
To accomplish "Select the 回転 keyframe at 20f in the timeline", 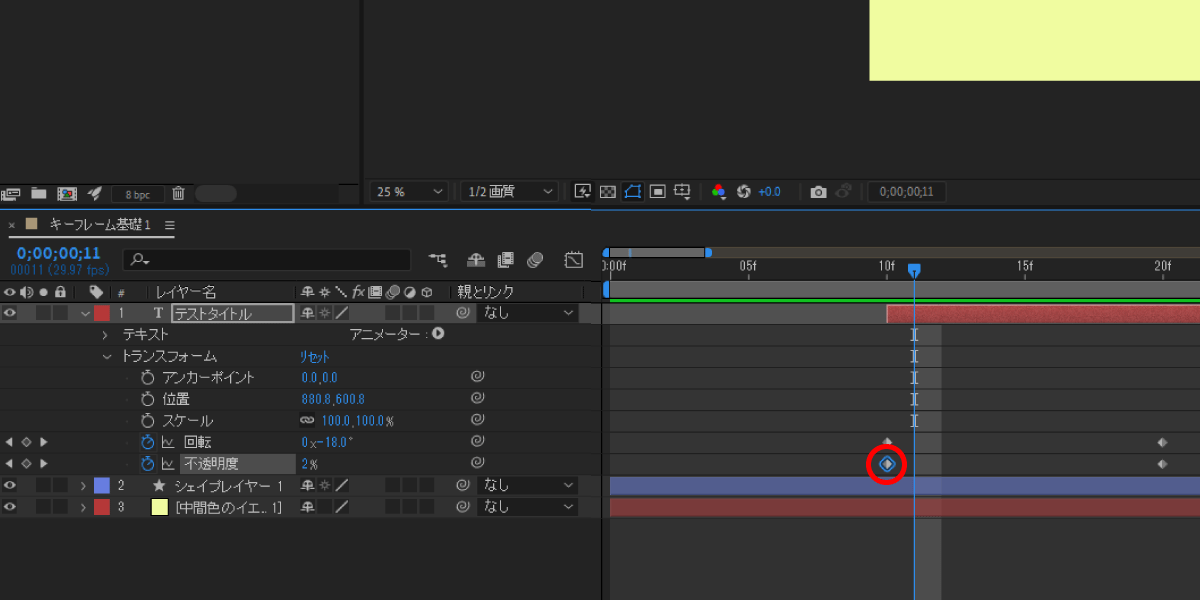I will [1162, 442].
